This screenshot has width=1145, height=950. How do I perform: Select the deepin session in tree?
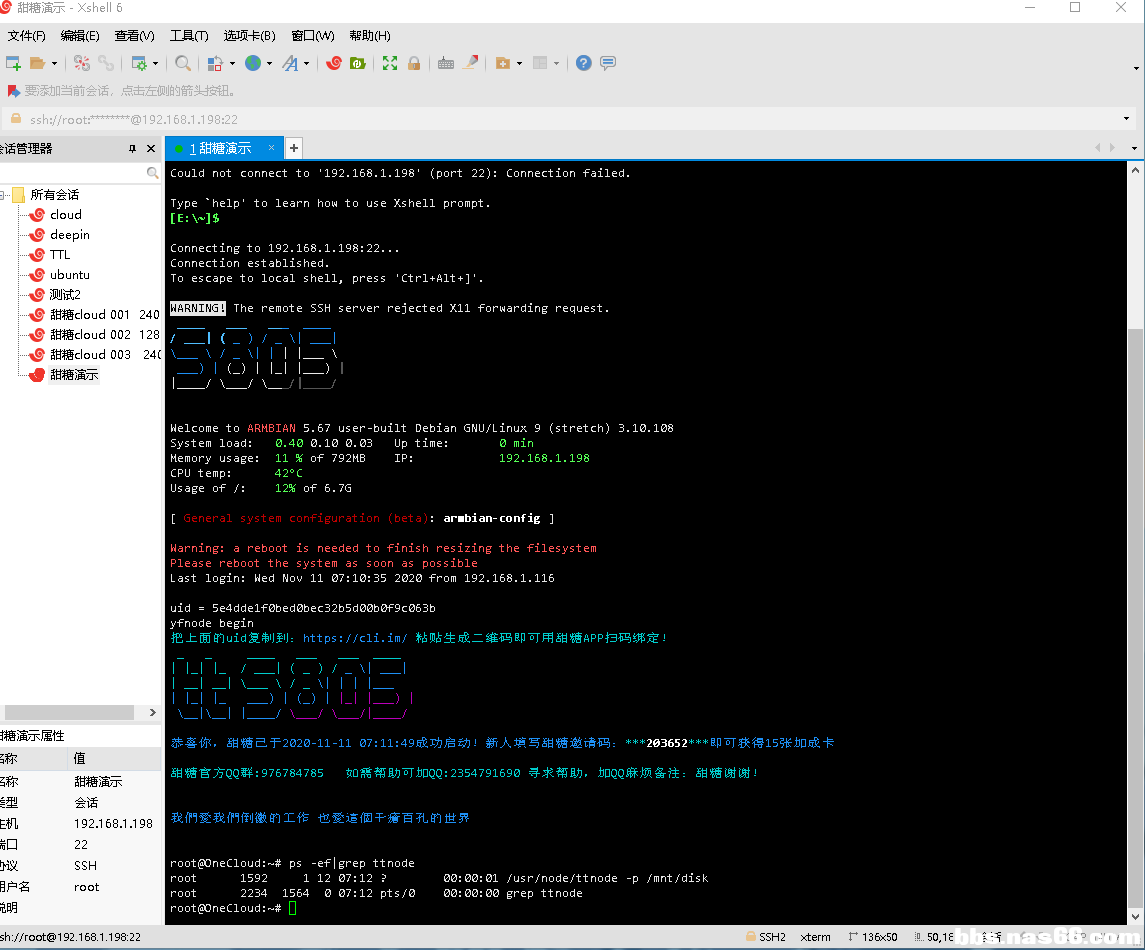coord(69,235)
